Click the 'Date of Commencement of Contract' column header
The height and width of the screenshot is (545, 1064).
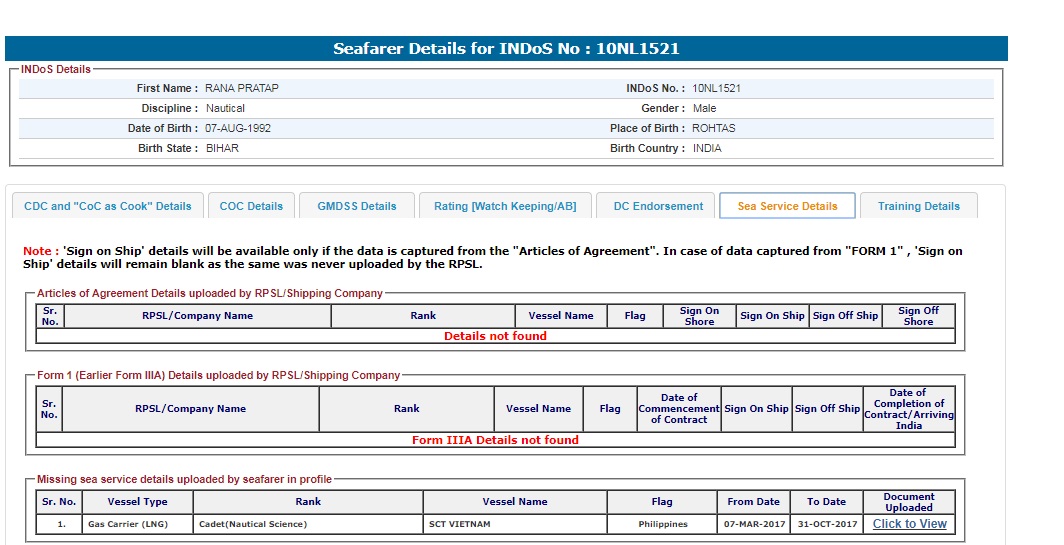coord(678,408)
